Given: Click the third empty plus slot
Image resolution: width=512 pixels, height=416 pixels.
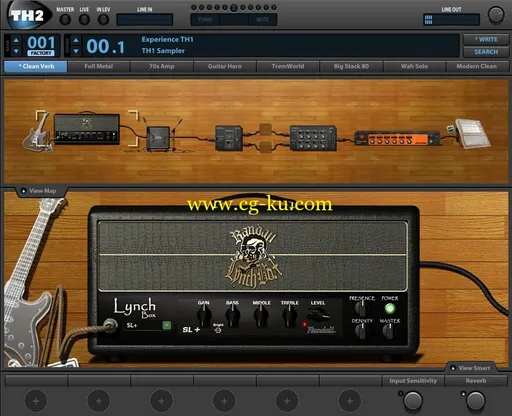Looking at the screenshot, I should click(161, 401).
